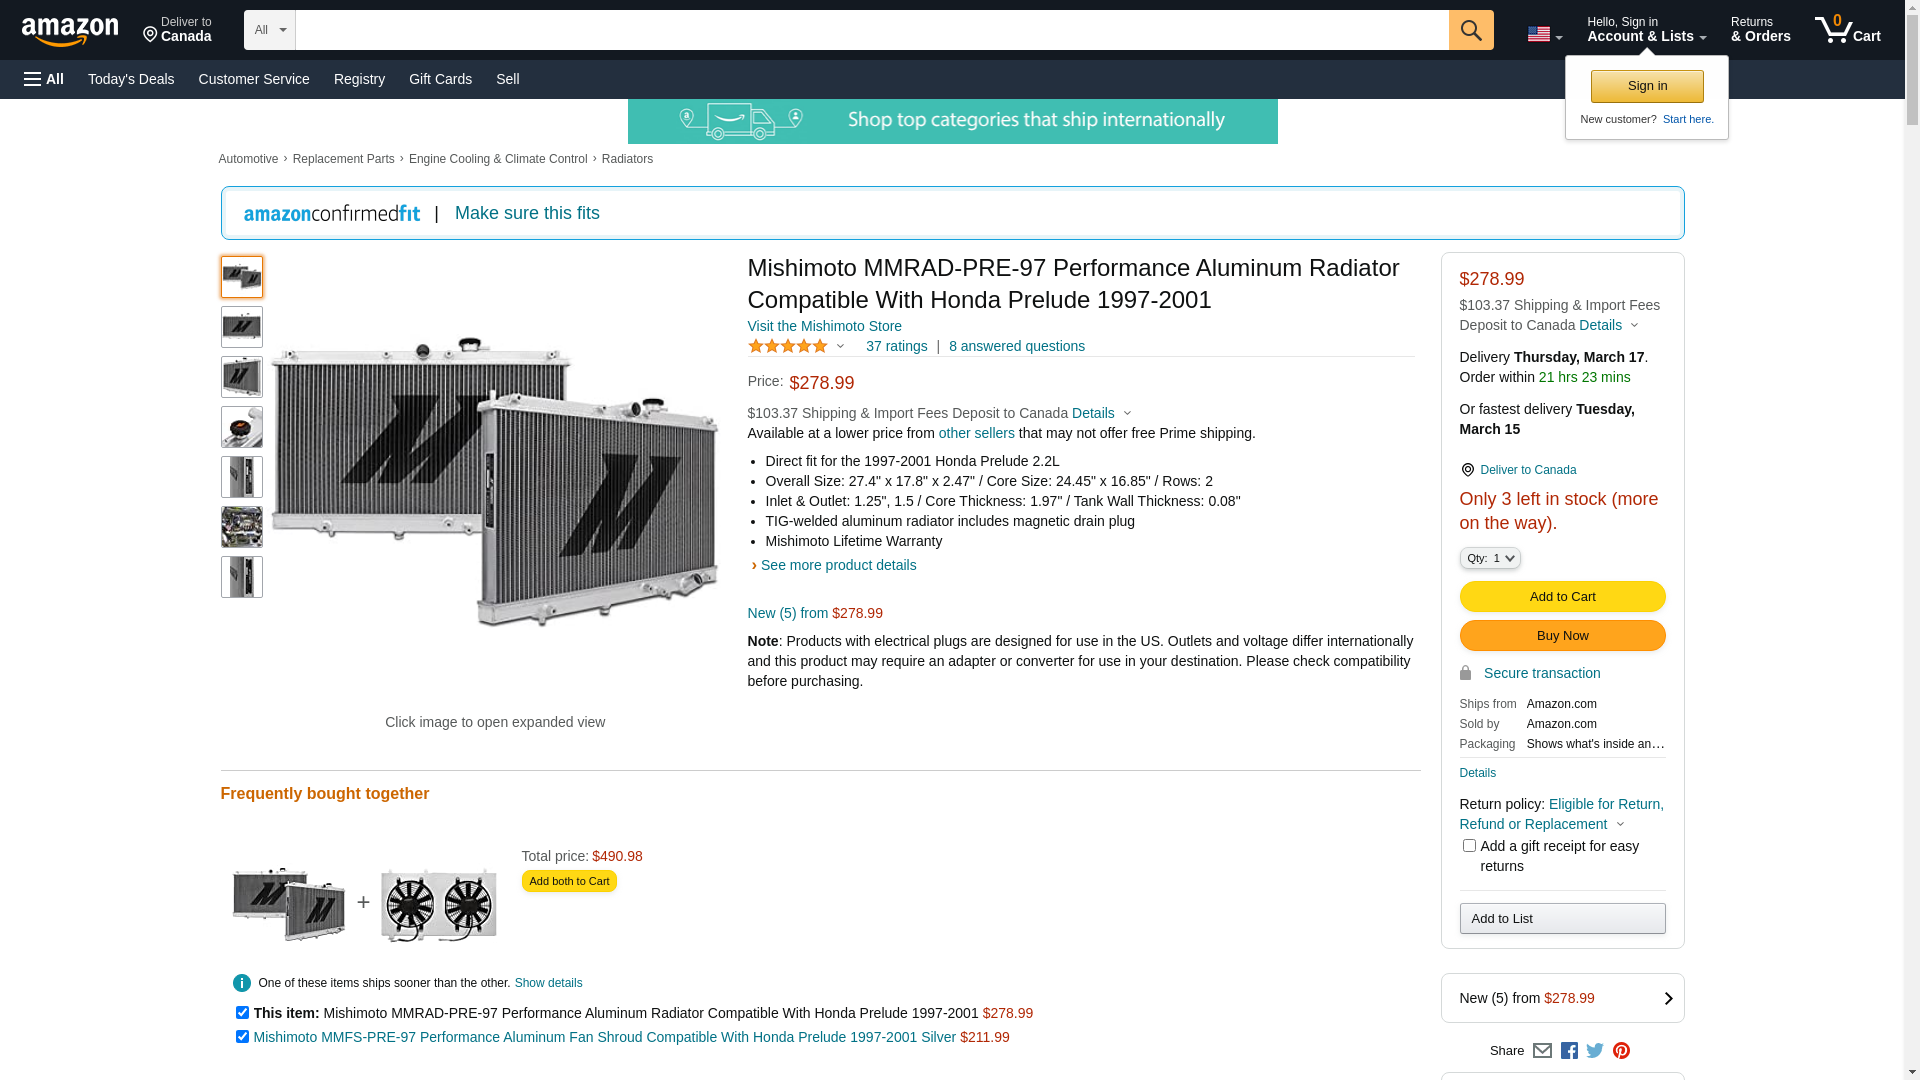Toggle the gift receipt checkbox
The width and height of the screenshot is (1920, 1080).
tap(1469, 846)
